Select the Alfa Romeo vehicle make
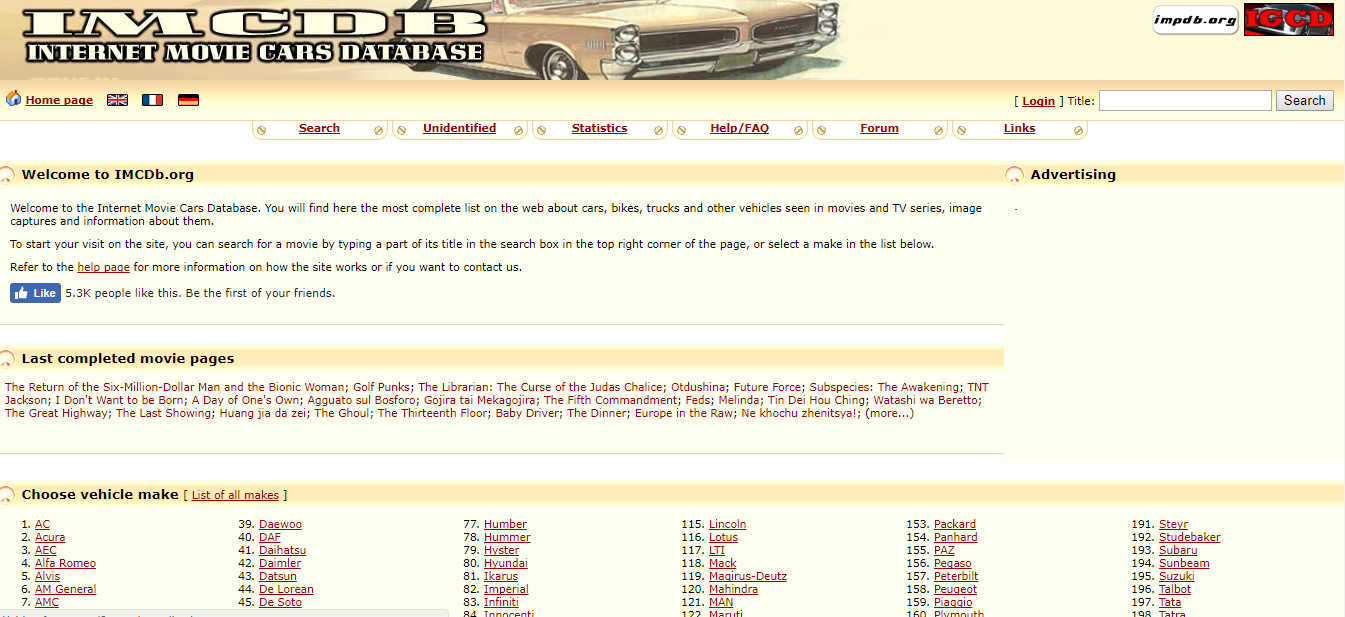Viewport: 1345px width, 617px height. 65,563
